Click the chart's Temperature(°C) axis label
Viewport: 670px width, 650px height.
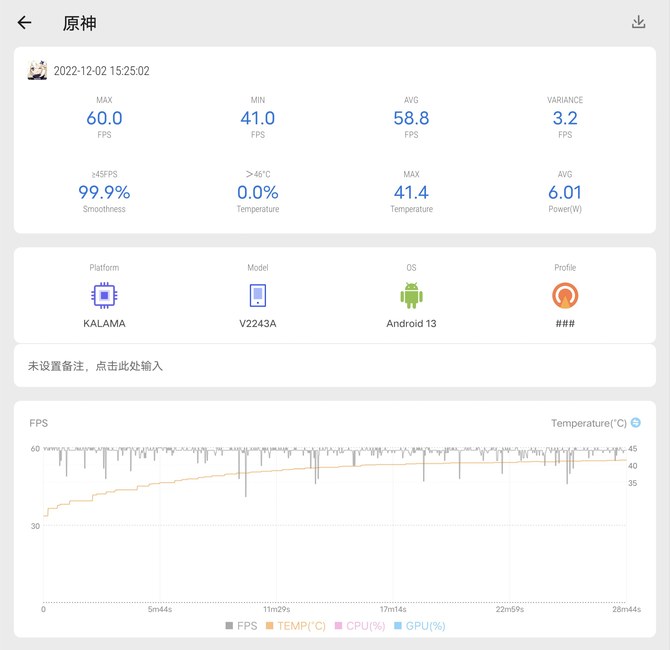[x=589, y=423]
